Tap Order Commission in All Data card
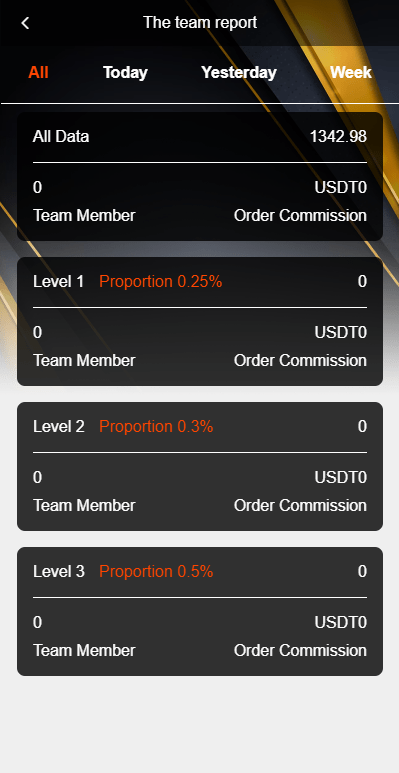 pos(300,215)
